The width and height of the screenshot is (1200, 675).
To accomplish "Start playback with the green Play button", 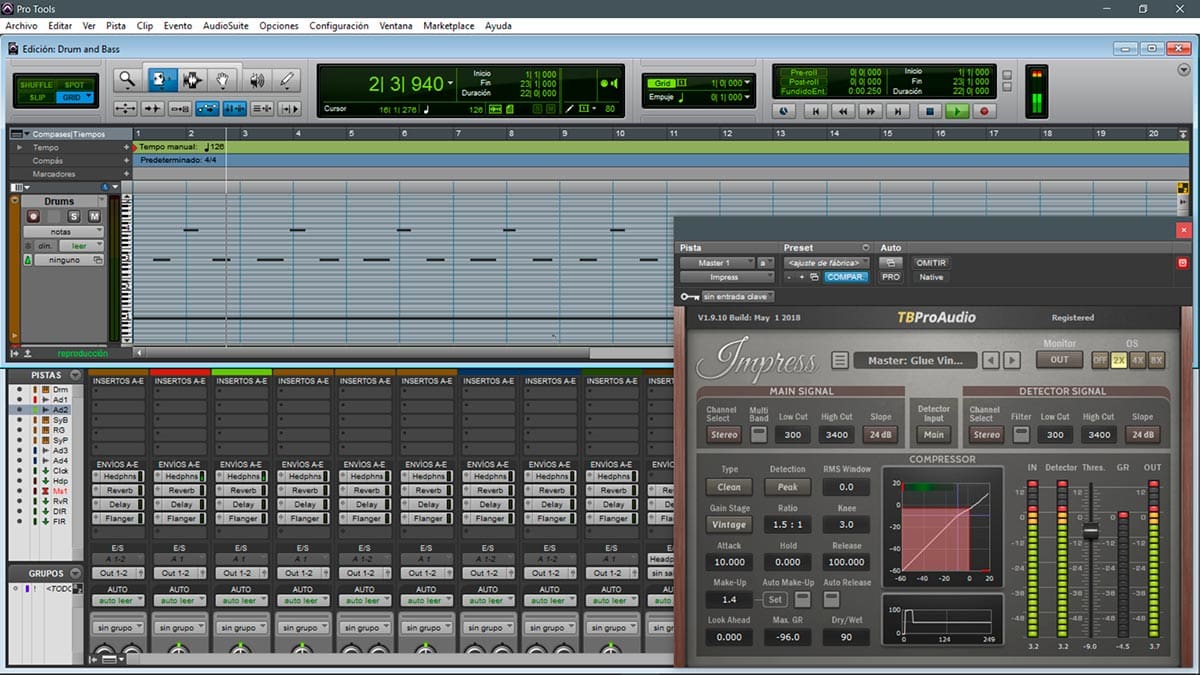I will tap(957, 112).
